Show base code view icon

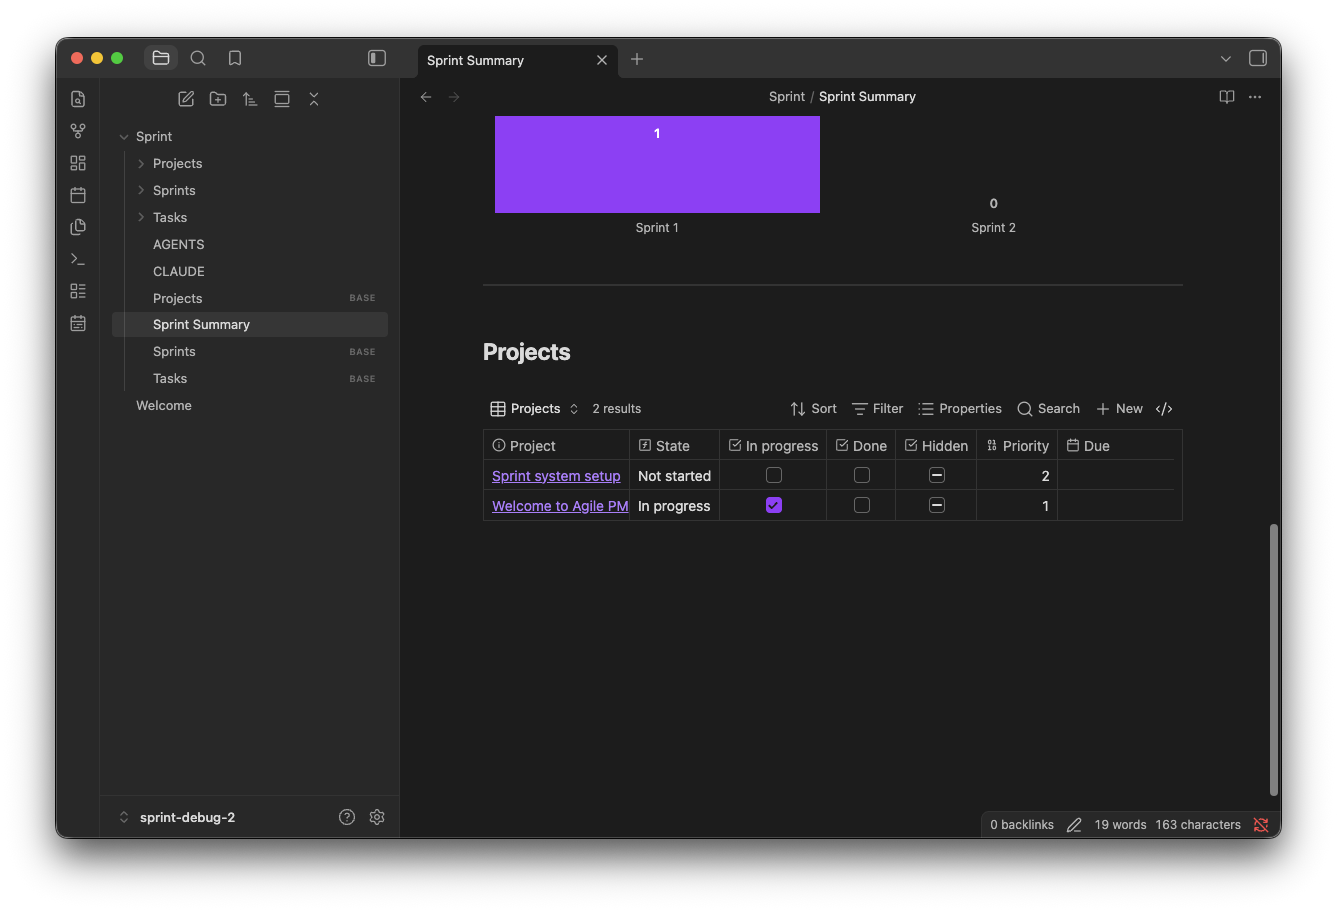[x=1164, y=409]
